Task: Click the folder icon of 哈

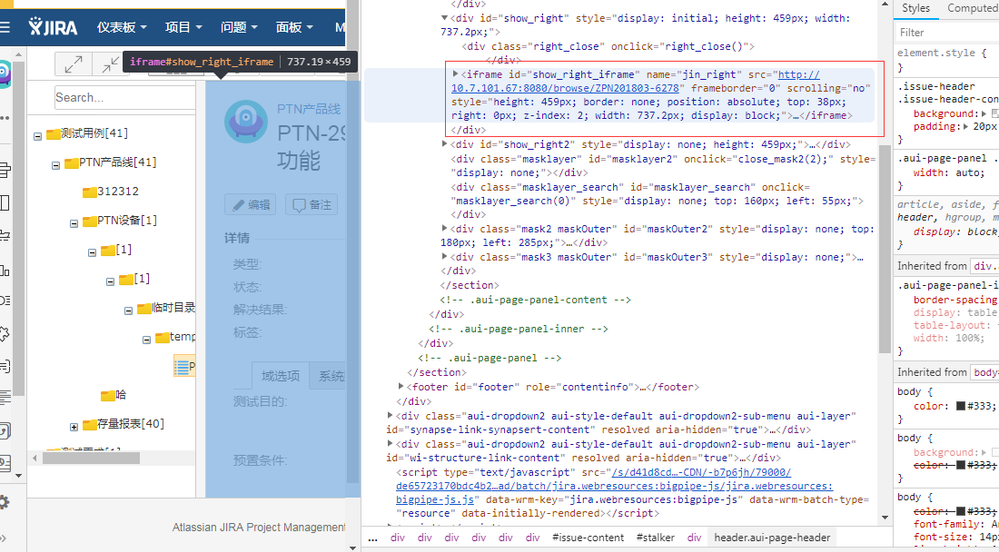Action: pyautogui.click(x=108, y=396)
